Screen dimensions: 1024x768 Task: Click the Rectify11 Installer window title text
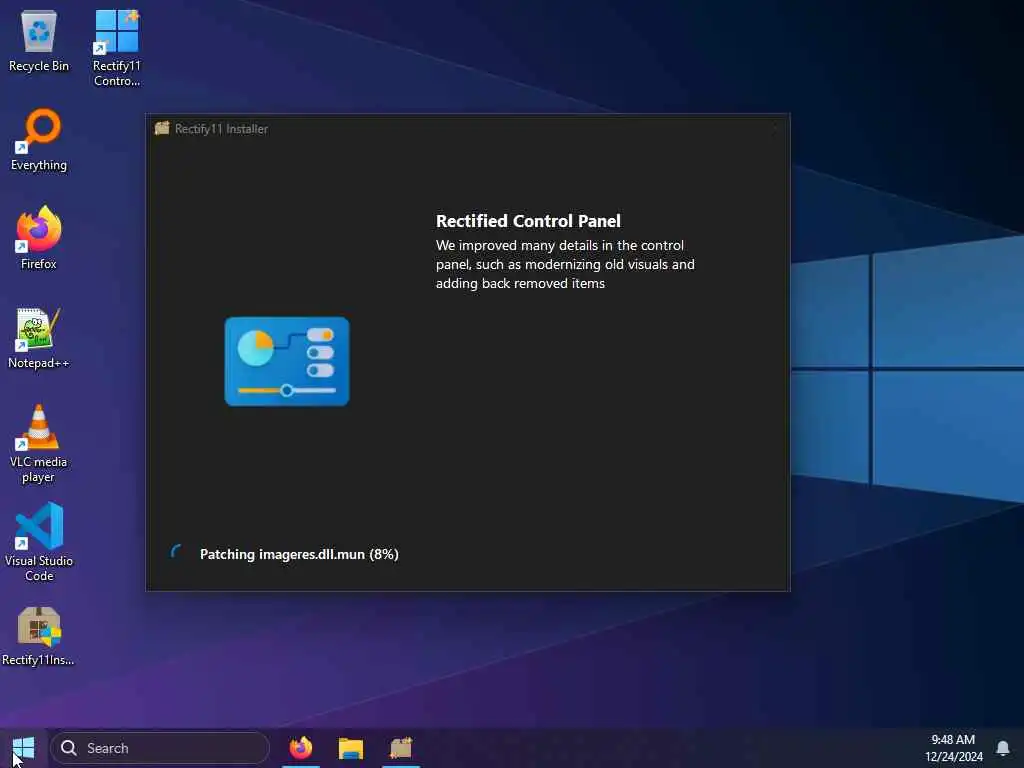pyautogui.click(x=221, y=129)
